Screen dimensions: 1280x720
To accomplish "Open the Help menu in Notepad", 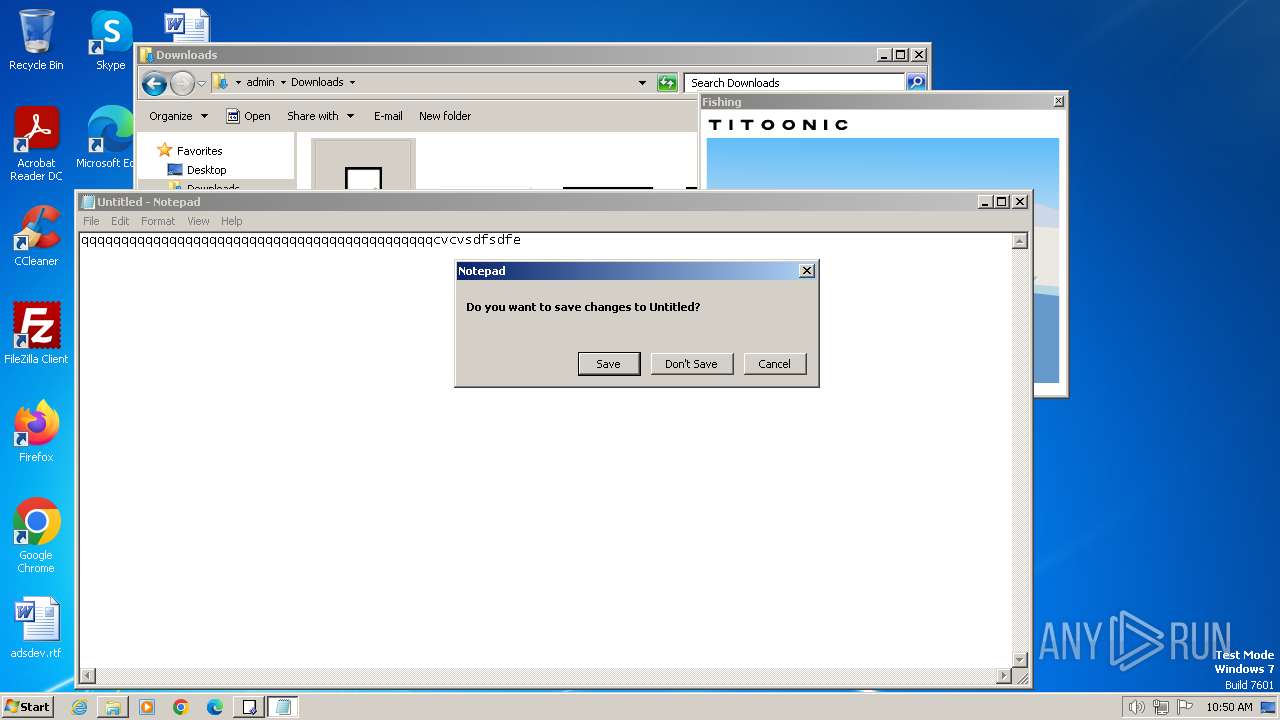I will (x=232, y=221).
